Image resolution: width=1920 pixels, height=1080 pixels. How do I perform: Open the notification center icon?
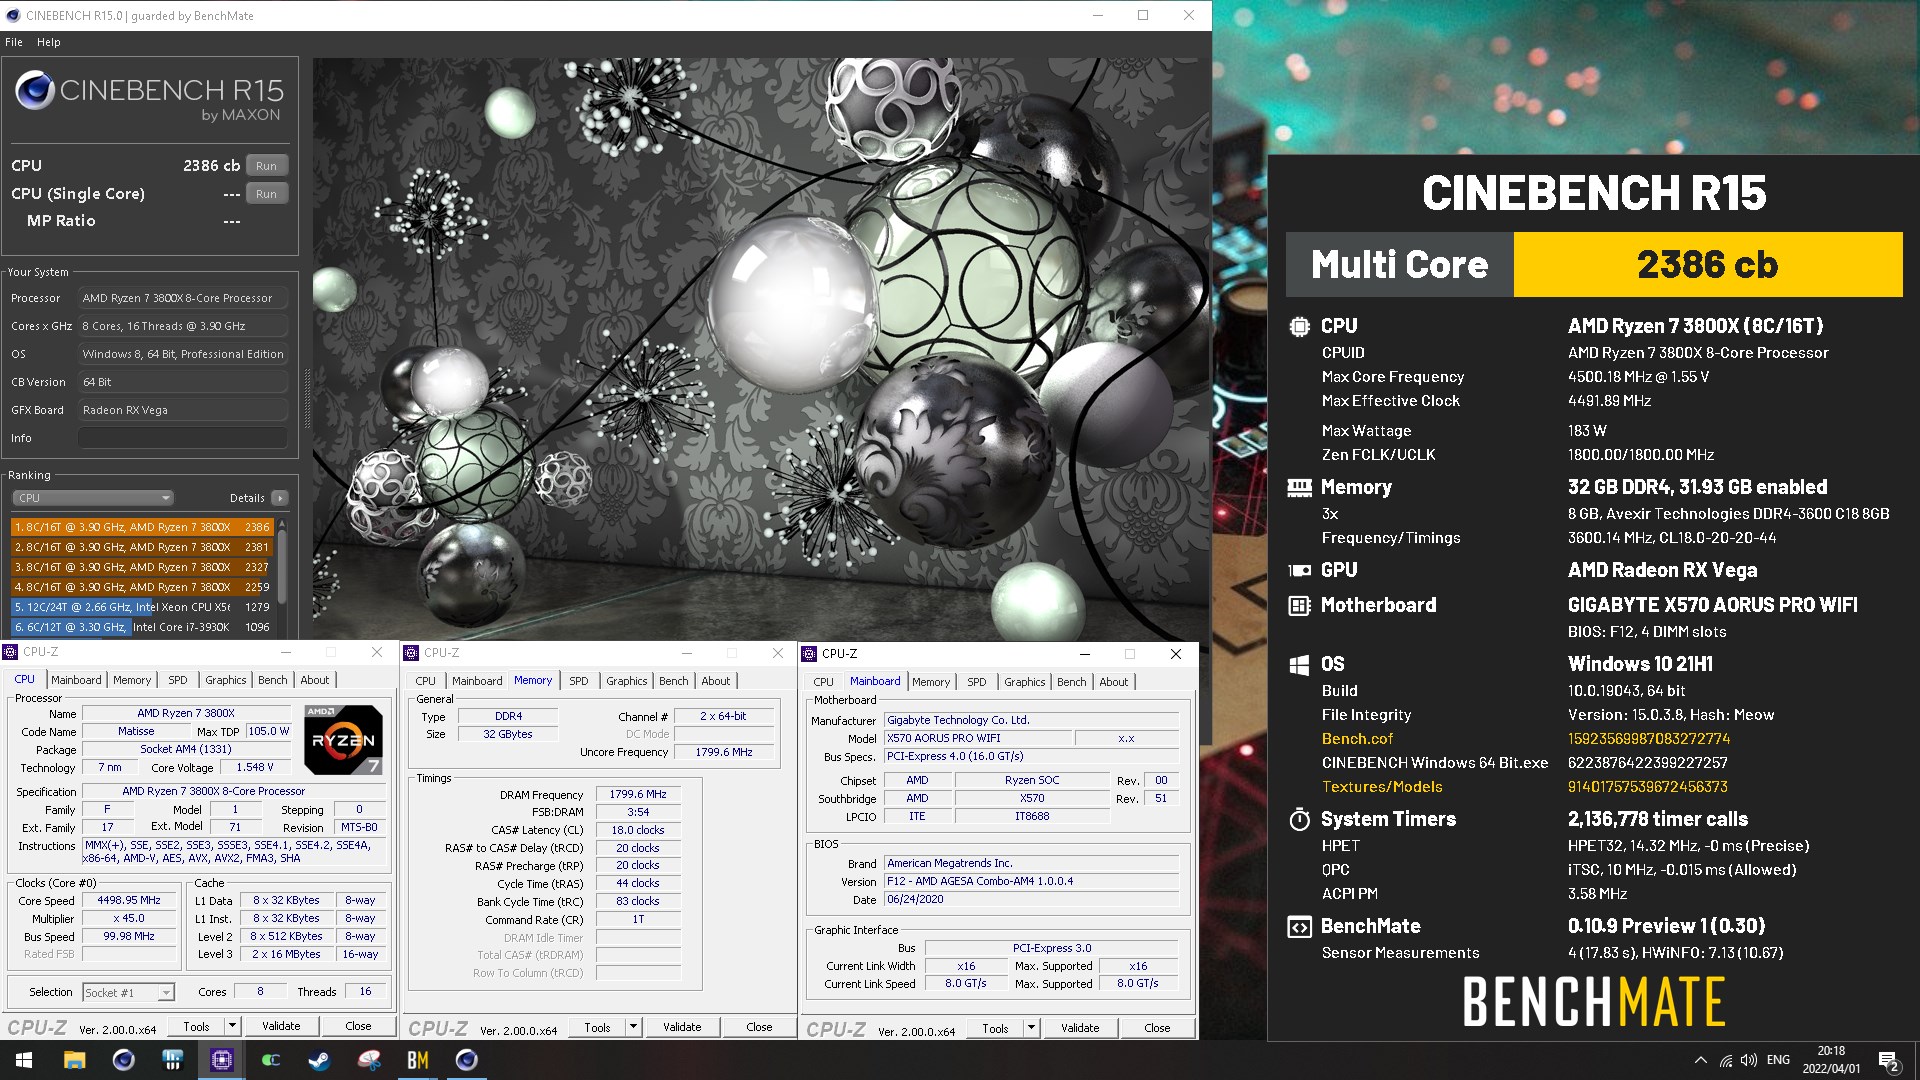click(1888, 1061)
